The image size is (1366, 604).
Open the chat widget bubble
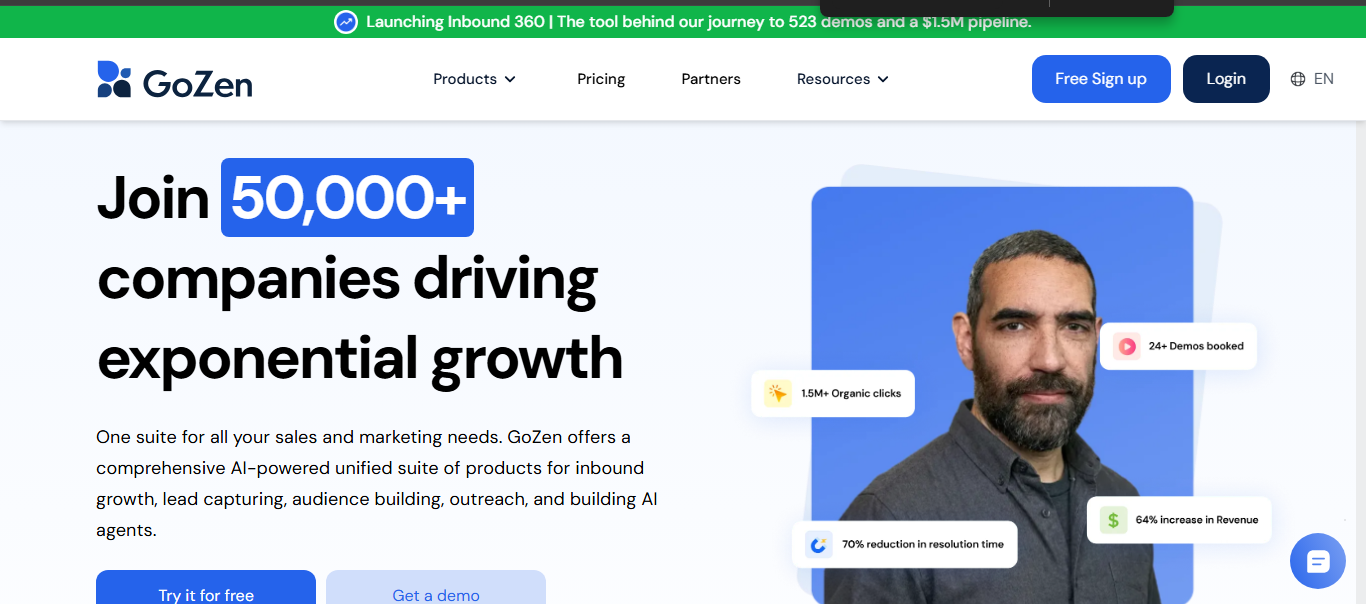(1318, 561)
